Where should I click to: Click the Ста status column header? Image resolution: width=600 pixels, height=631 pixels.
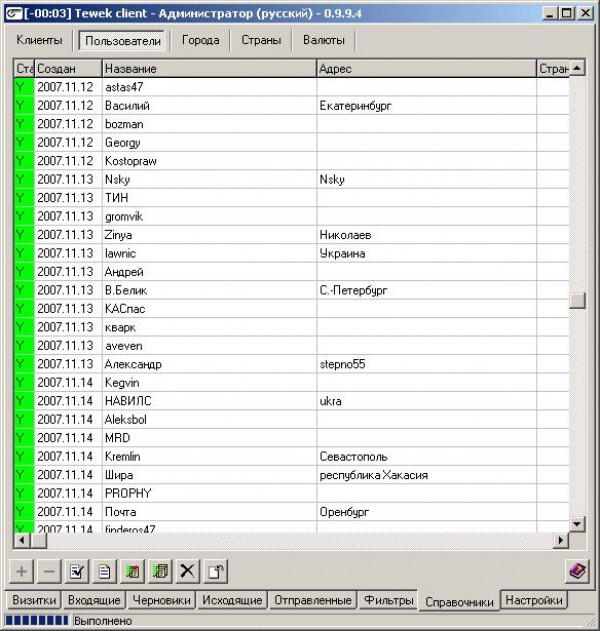25,69
